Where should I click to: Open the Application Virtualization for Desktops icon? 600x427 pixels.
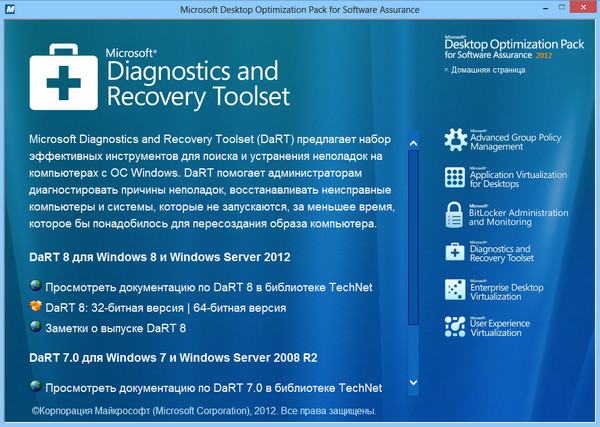click(x=452, y=178)
